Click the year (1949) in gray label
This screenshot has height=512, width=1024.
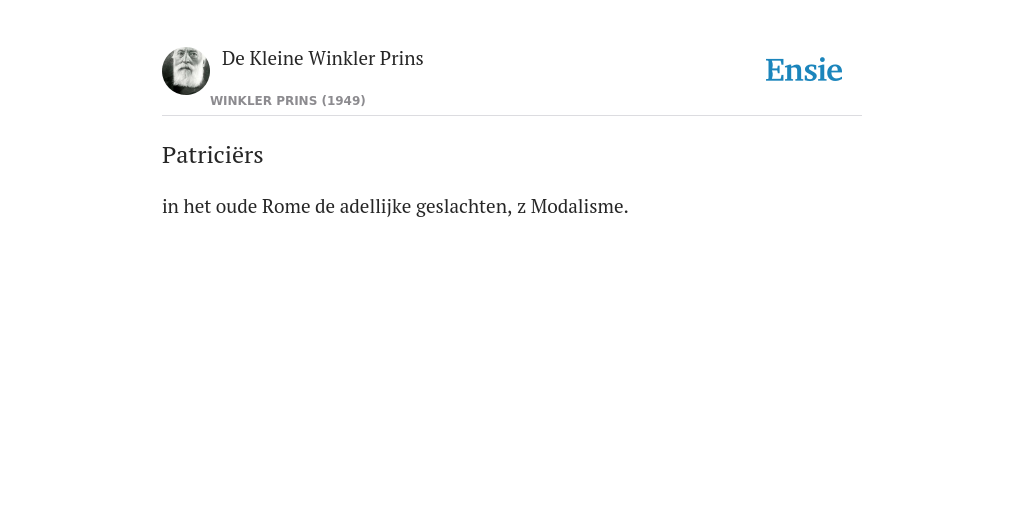click(344, 101)
